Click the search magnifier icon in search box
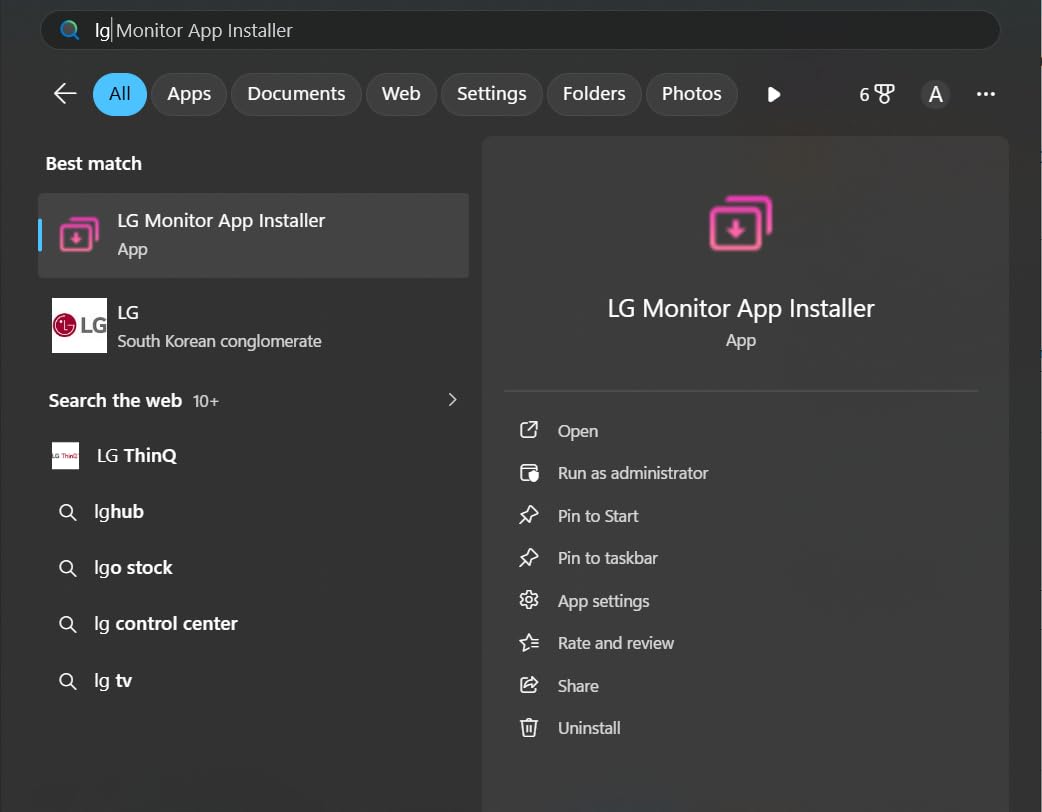The height and width of the screenshot is (812, 1042). 69,30
